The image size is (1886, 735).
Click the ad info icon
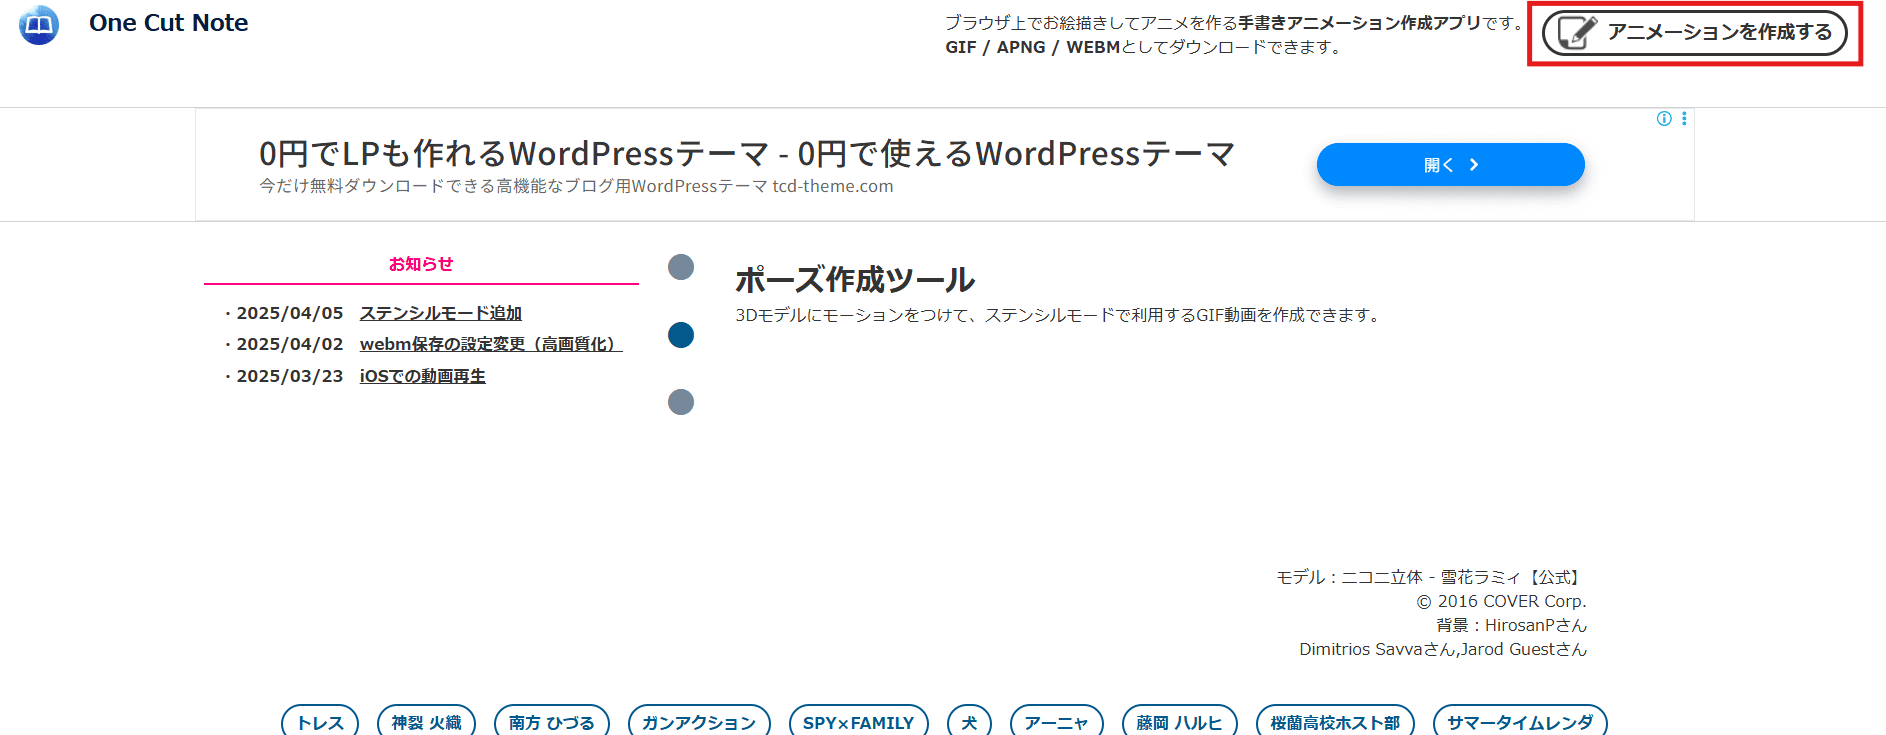[1664, 119]
